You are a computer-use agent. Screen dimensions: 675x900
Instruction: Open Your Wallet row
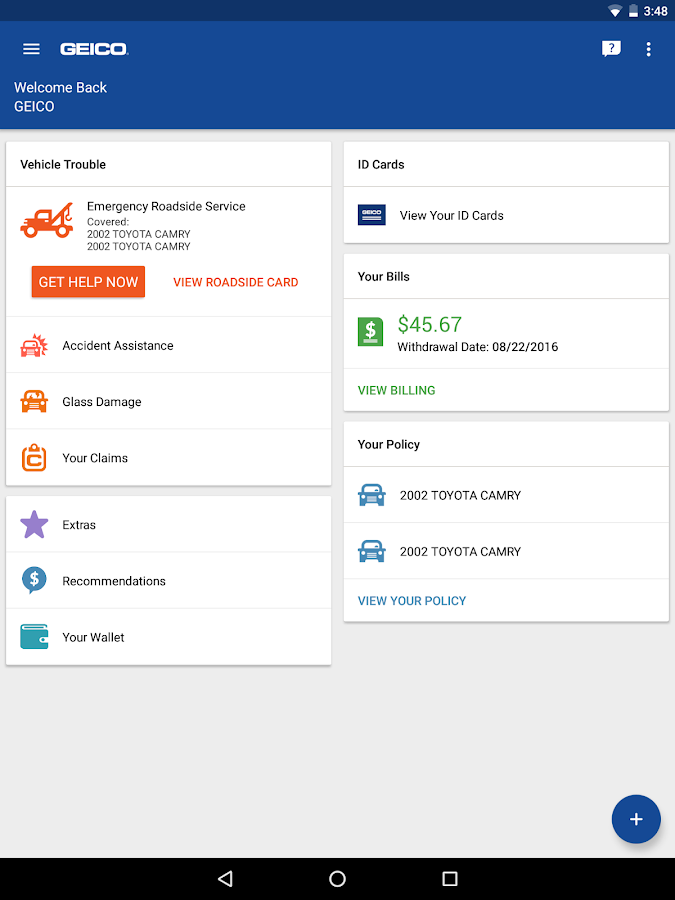[x=169, y=637]
